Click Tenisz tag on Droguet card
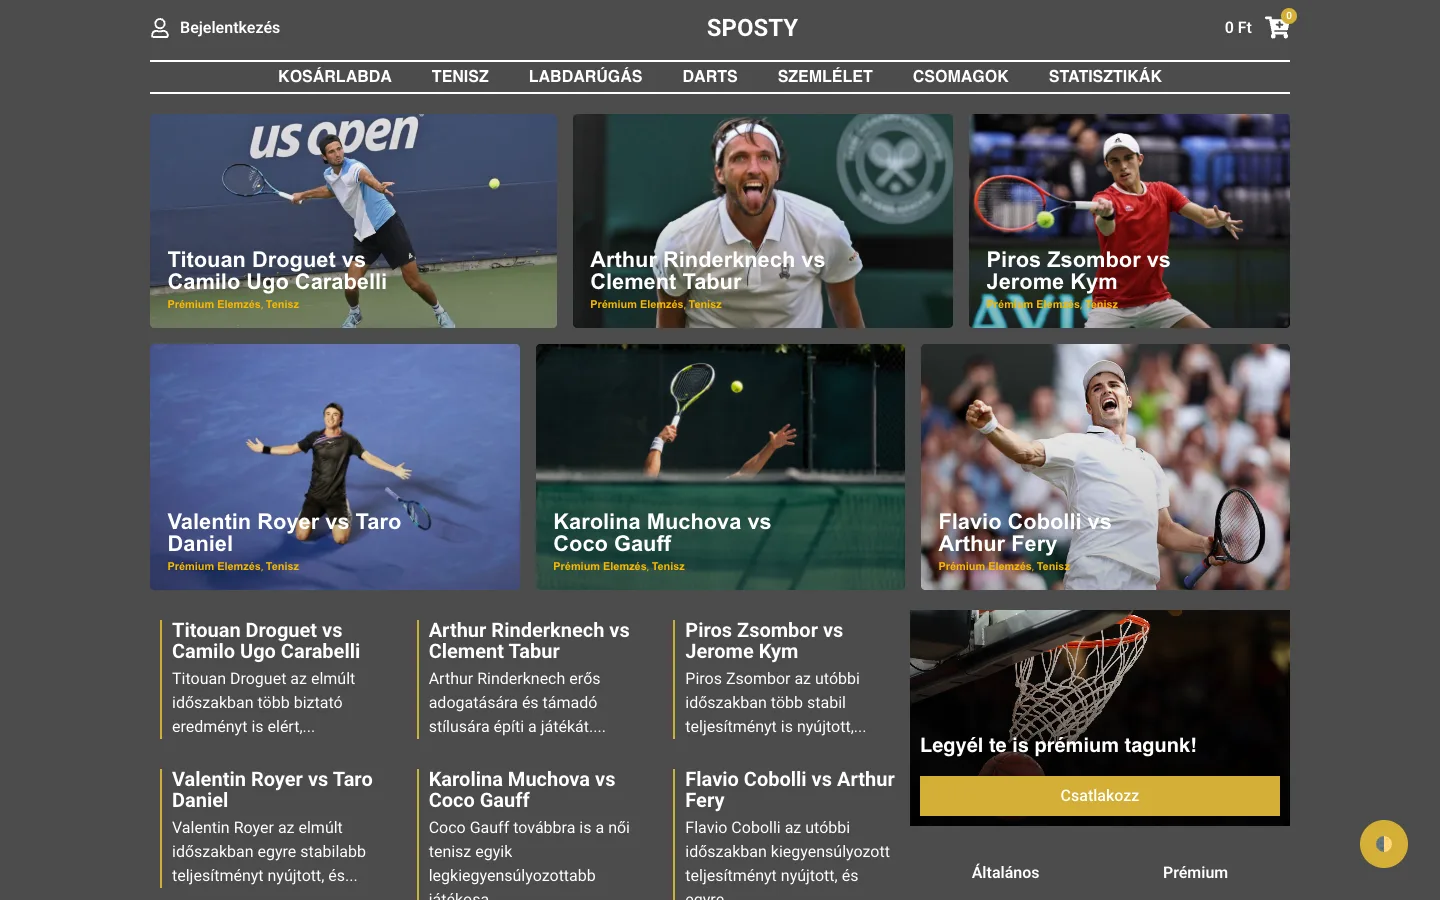 click(x=282, y=304)
